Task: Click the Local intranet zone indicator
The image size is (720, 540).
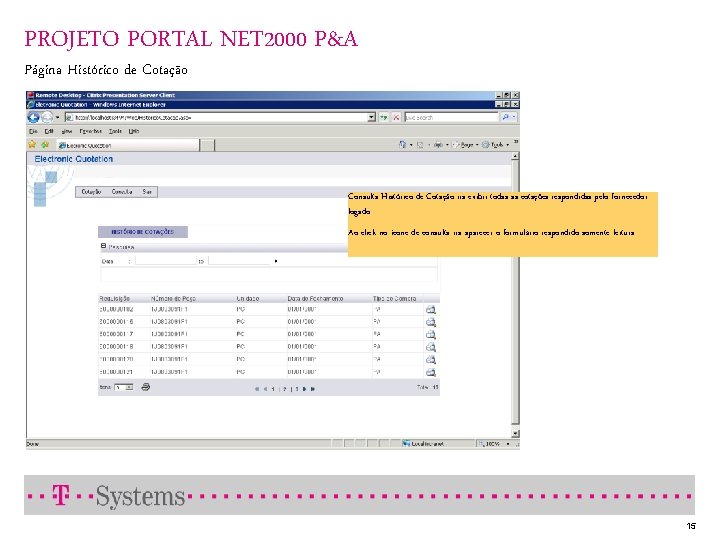Action: point(423,444)
